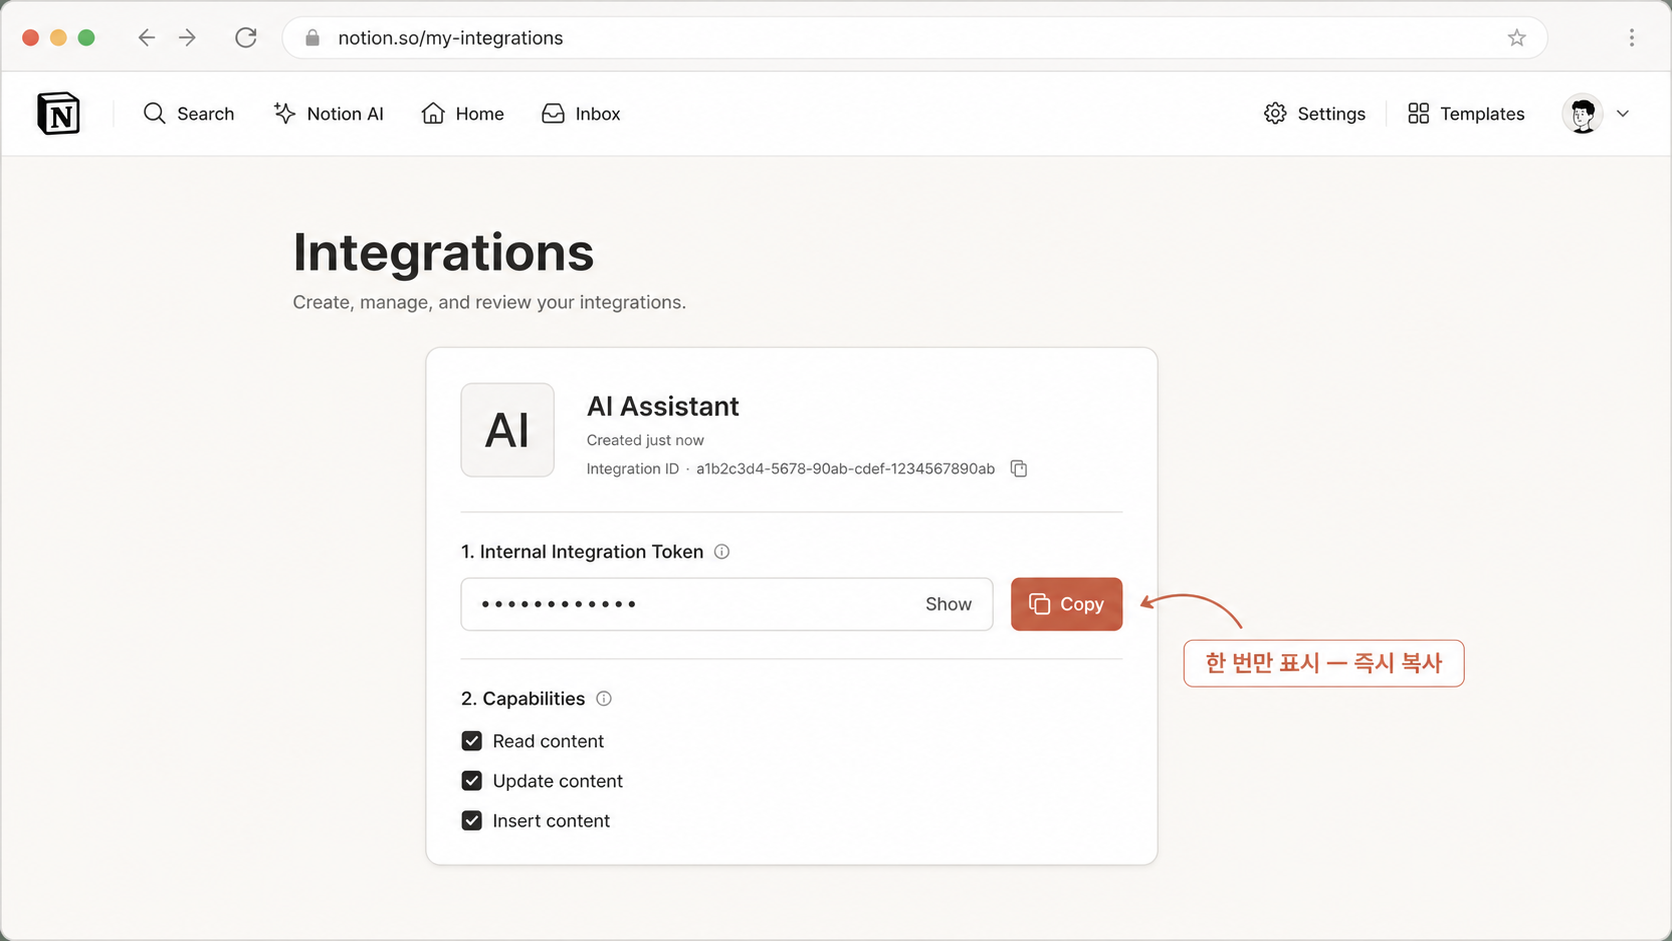Open the Inbox
Viewport: 1672px width, 941px height.
[x=580, y=114]
